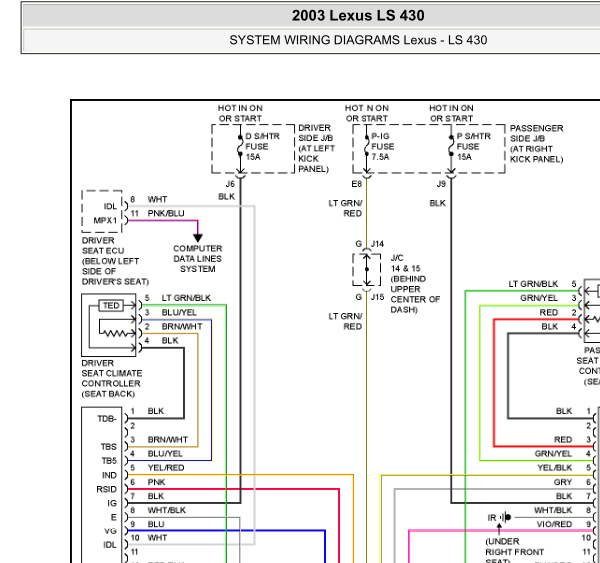This screenshot has height=563, width=600.
Task: Click the TBS terminal label
Action: pyautogui.click(x=109, y=447)
